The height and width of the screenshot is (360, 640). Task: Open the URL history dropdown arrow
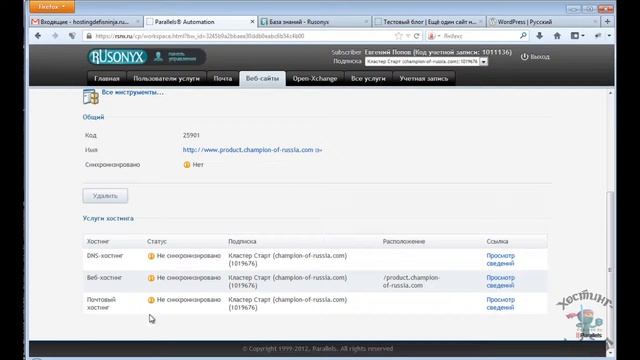point(408,36)
